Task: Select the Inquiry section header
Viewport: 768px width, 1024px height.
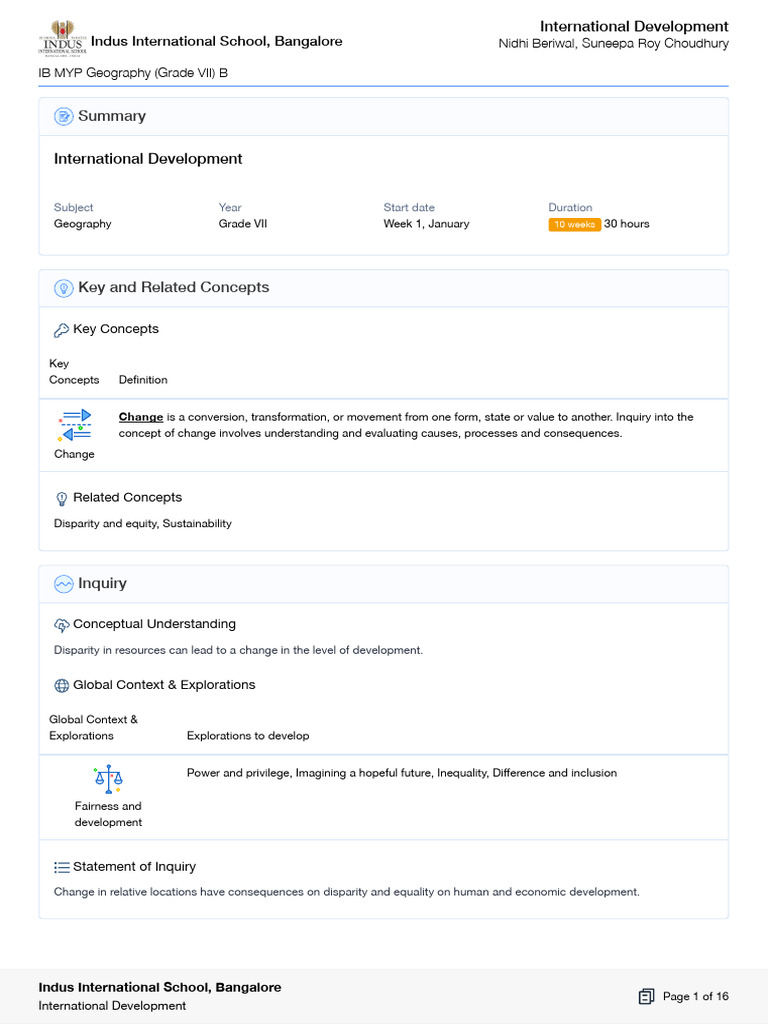Action: pos(102,583)
